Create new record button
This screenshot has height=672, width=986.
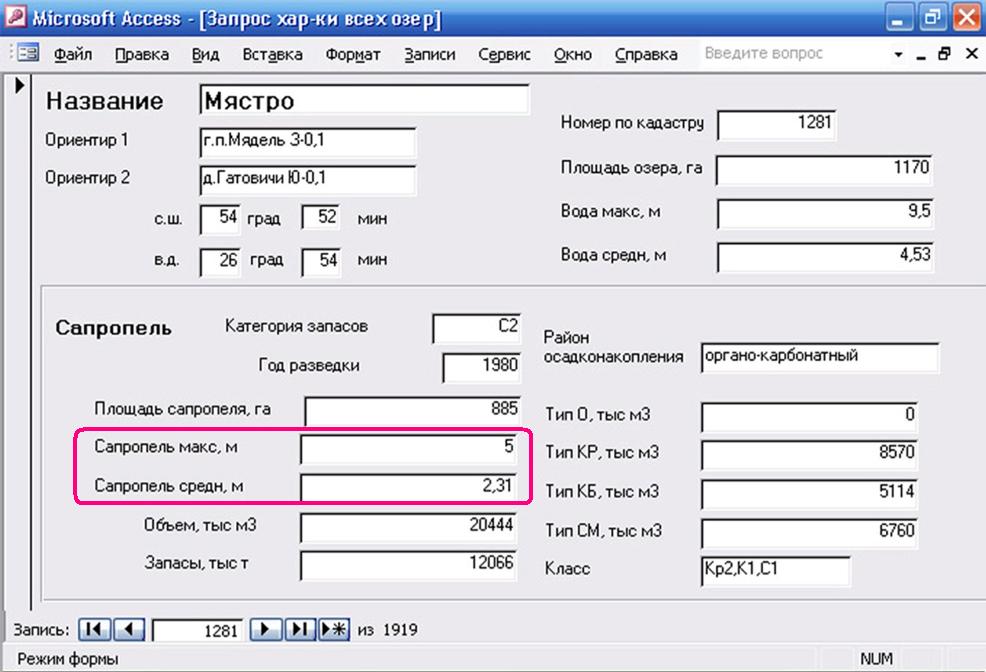click(x=334, y=629)
